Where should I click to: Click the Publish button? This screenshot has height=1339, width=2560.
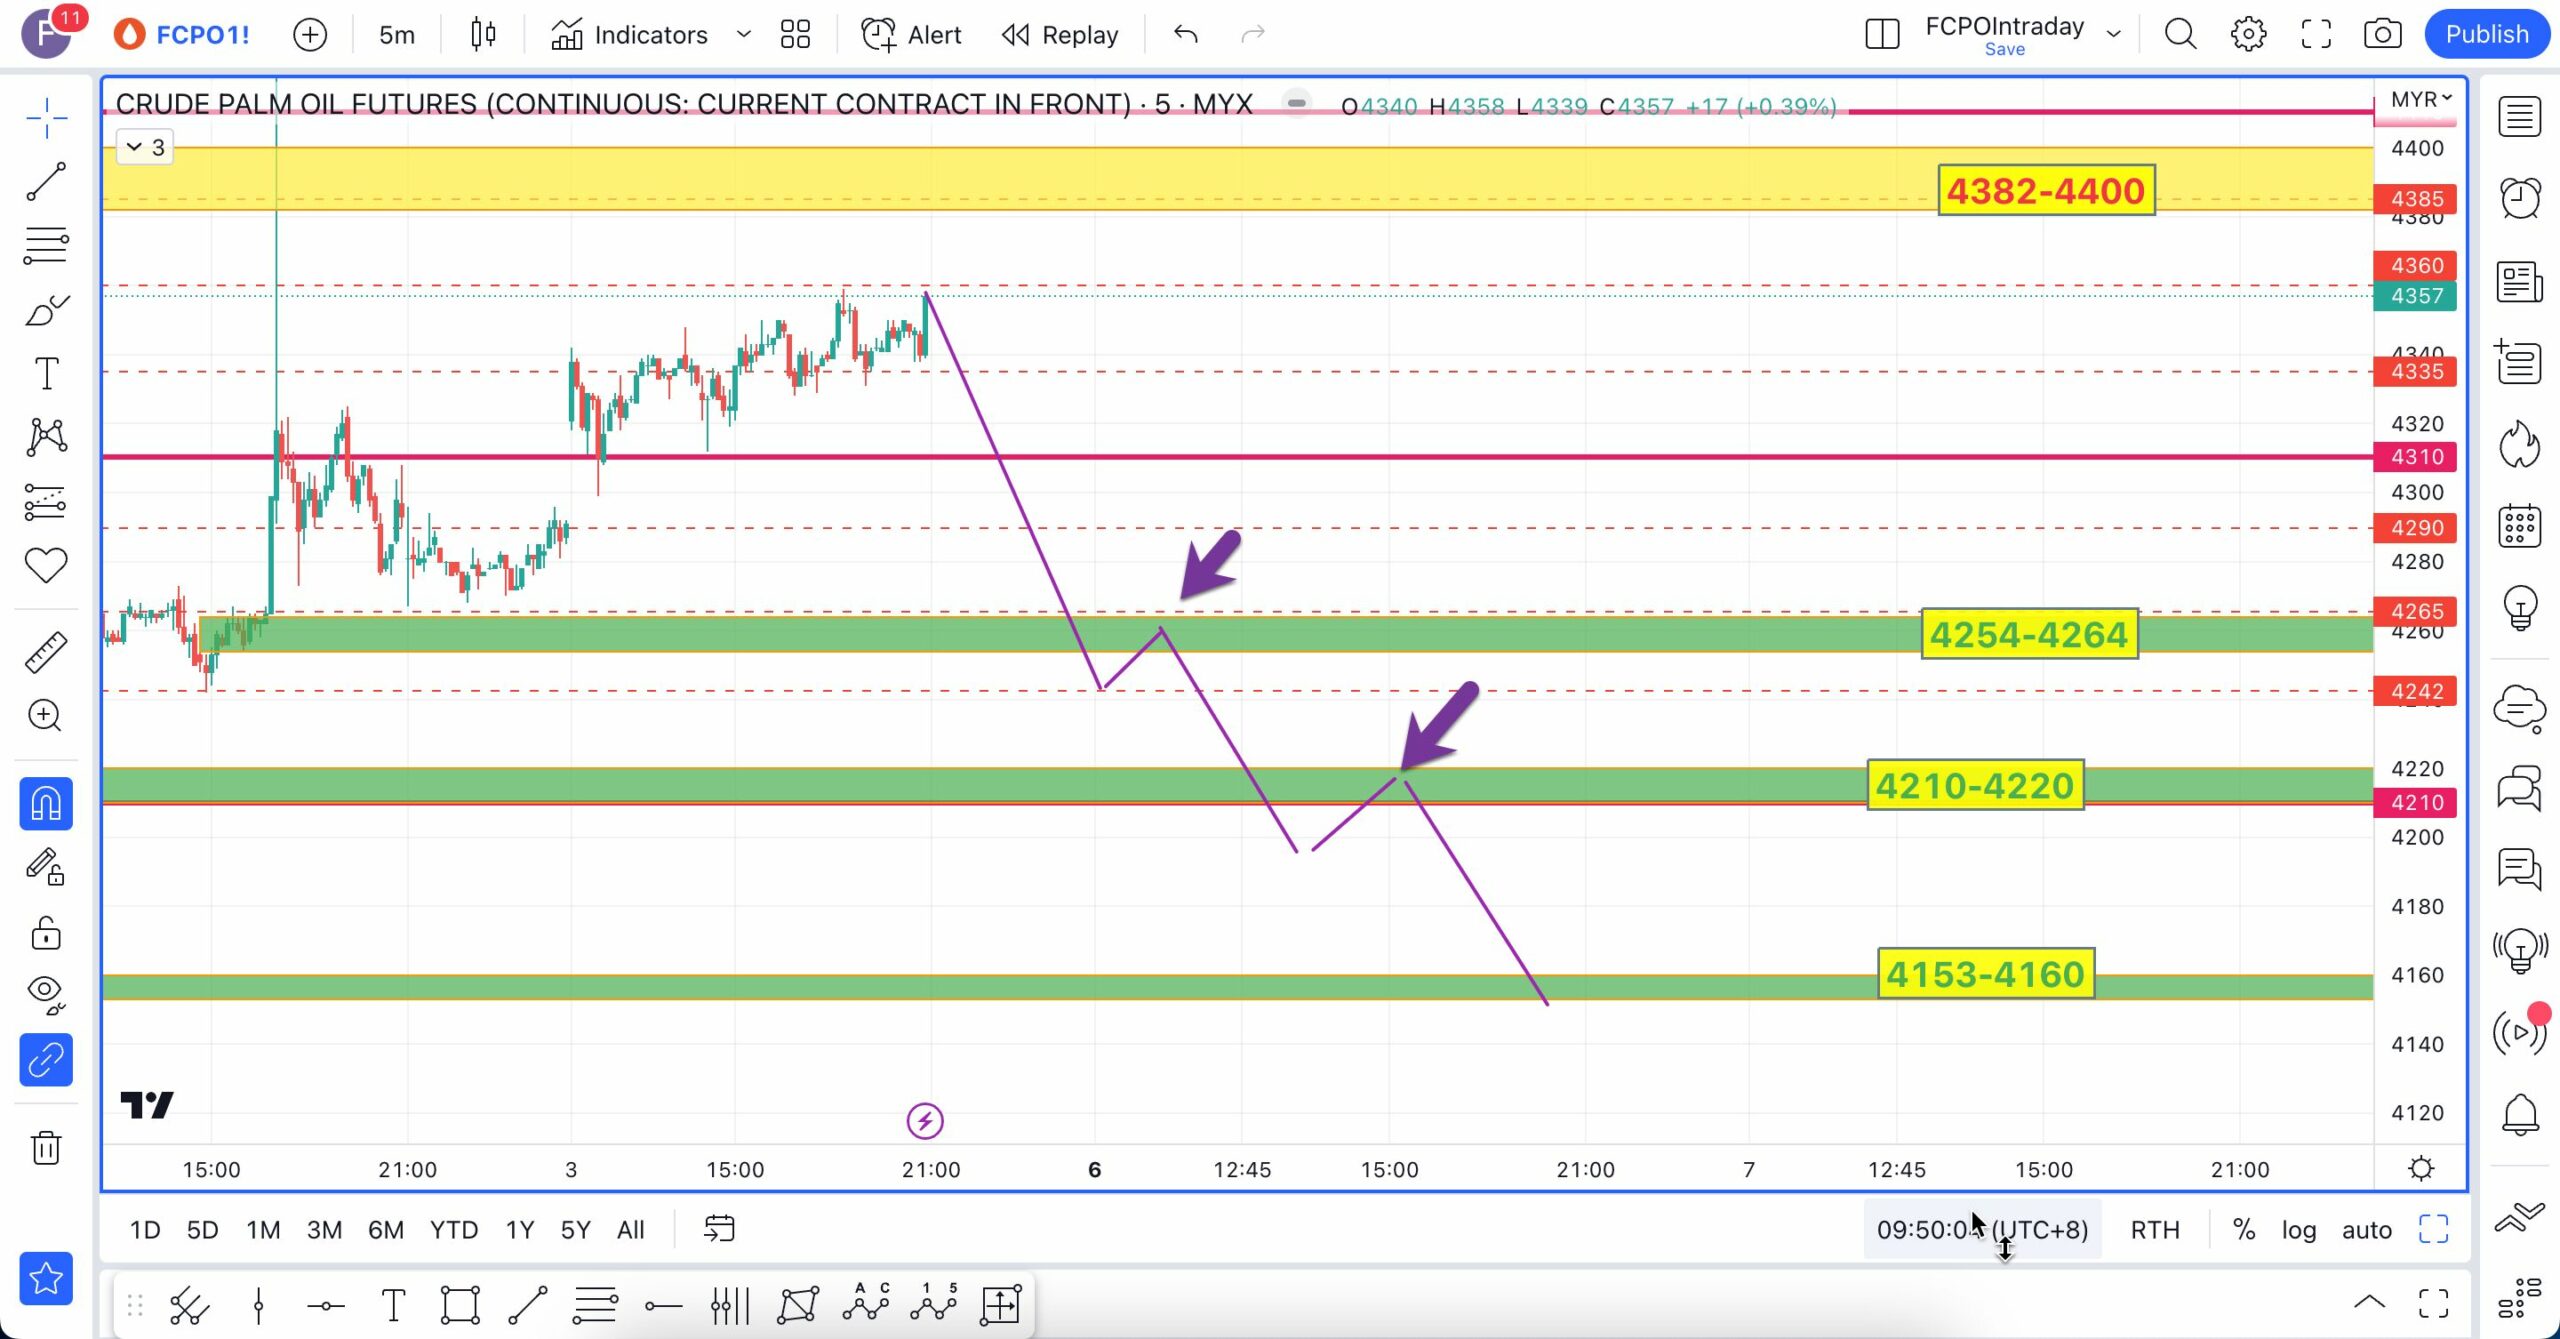(x=2486, y=34)
